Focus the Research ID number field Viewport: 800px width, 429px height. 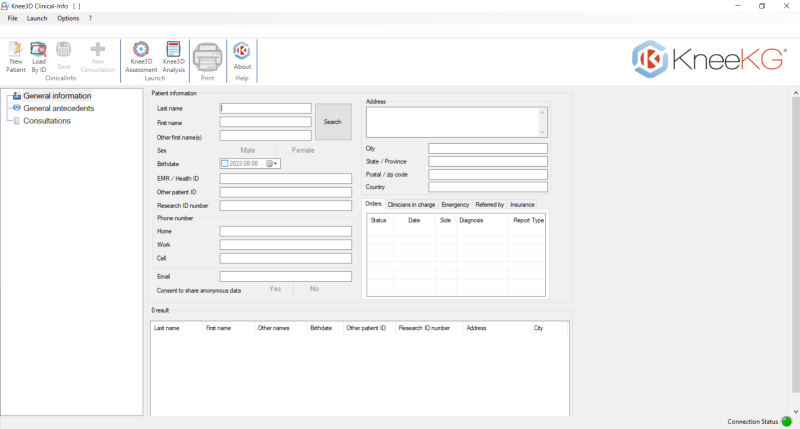[x=286, y=206]
